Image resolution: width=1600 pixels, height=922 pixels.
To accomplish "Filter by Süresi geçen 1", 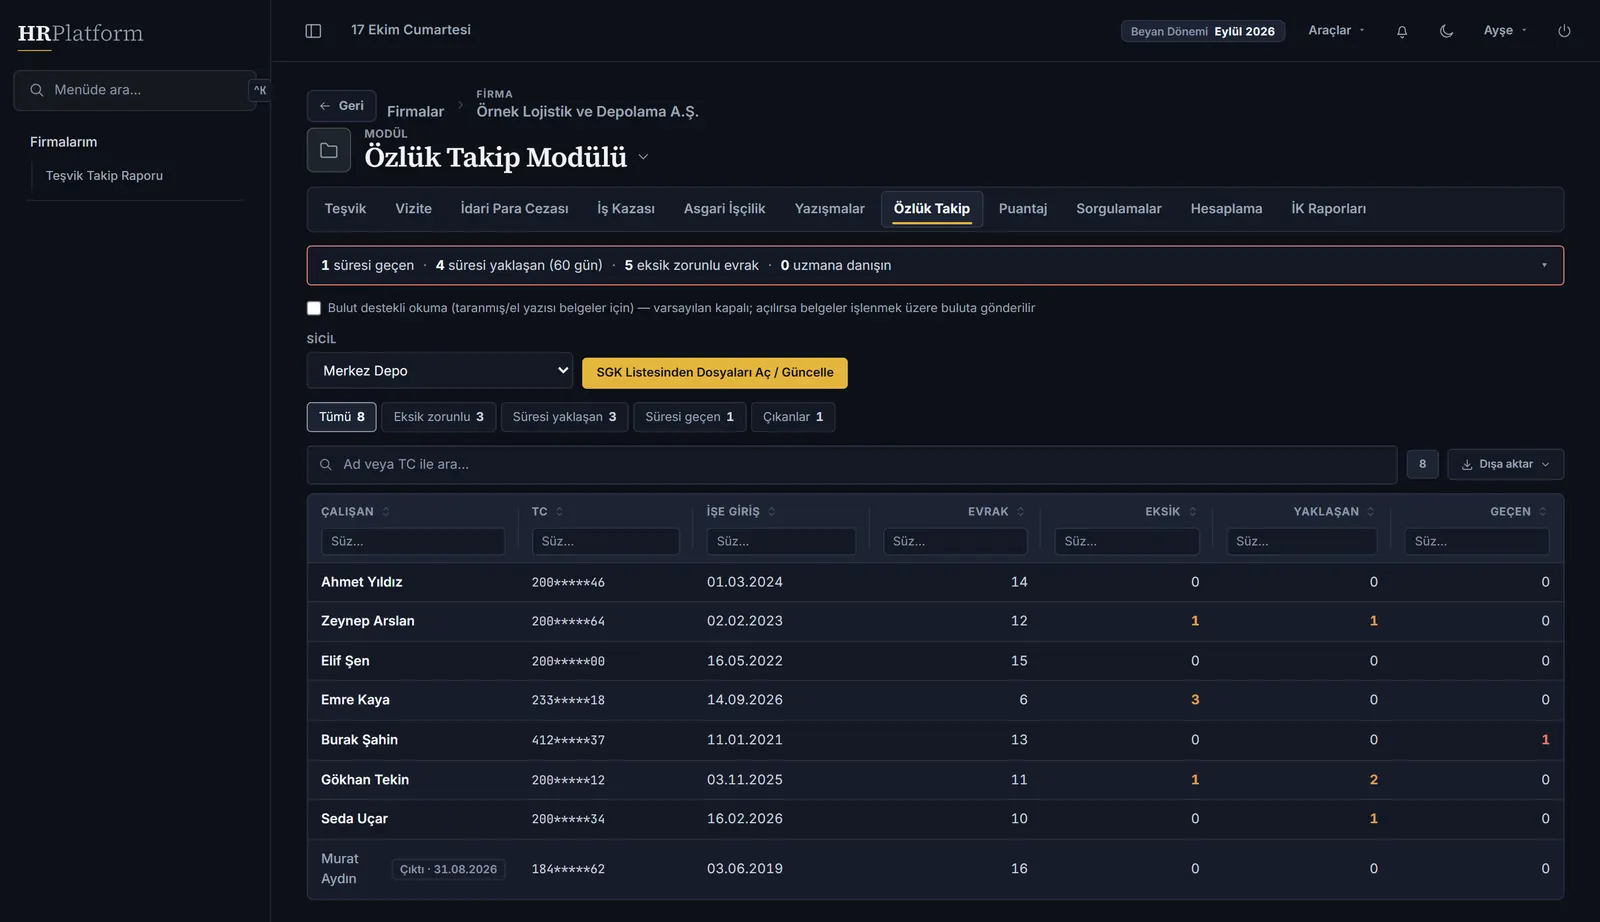I will 689,417.
